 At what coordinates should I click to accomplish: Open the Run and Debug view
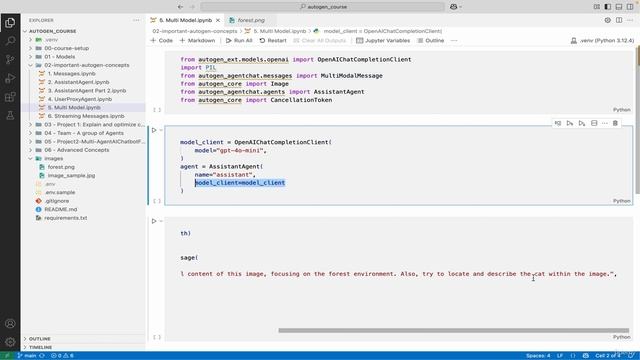[10, 78]
